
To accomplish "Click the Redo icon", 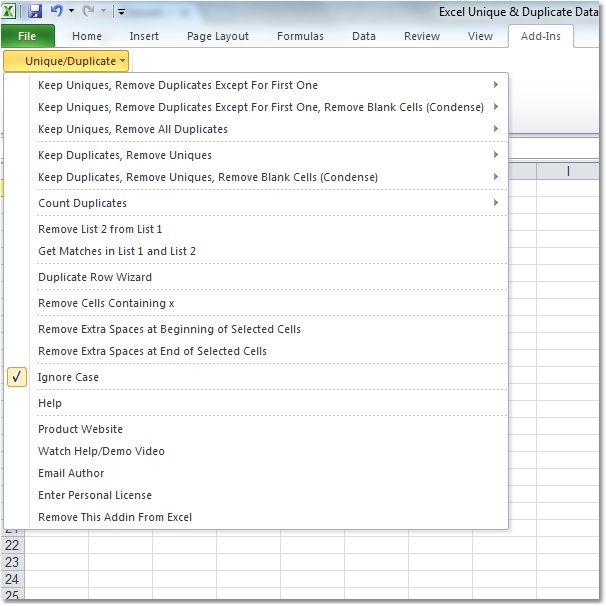I will [x=89, y=11].
